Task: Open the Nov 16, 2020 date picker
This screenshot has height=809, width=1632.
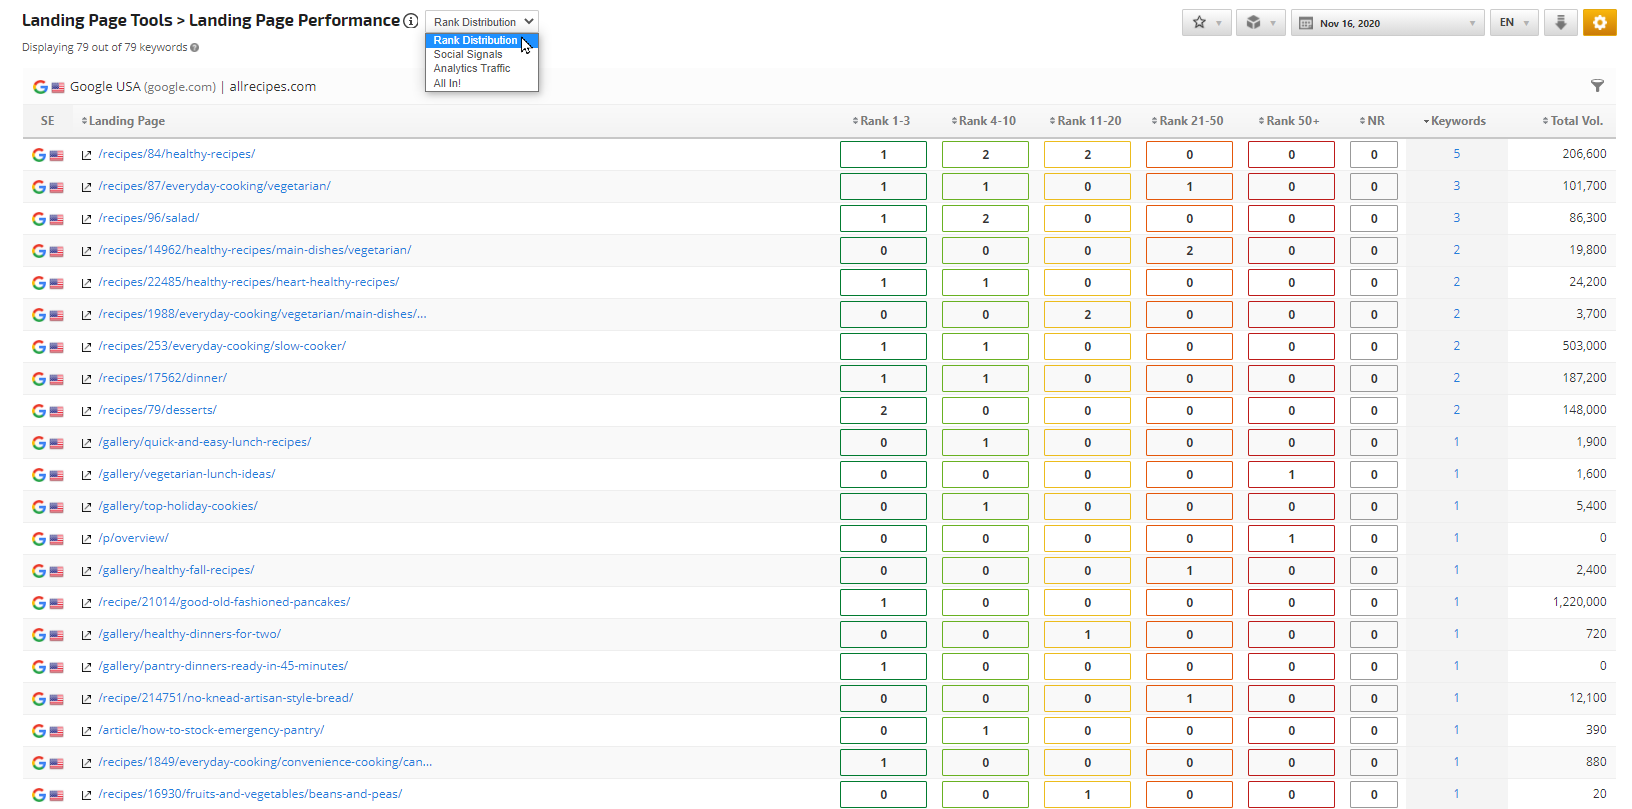Action: (1386, 23)
